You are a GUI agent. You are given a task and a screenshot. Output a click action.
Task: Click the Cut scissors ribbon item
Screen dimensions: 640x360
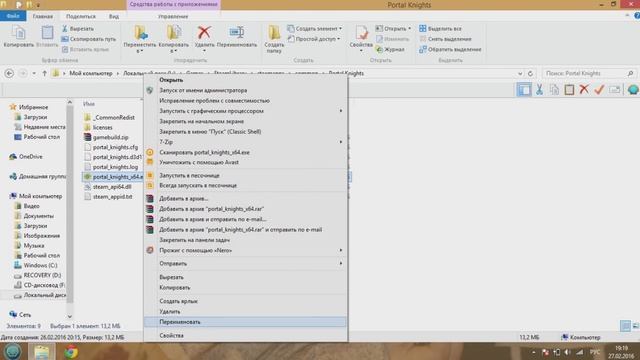[x=78, y=29]
